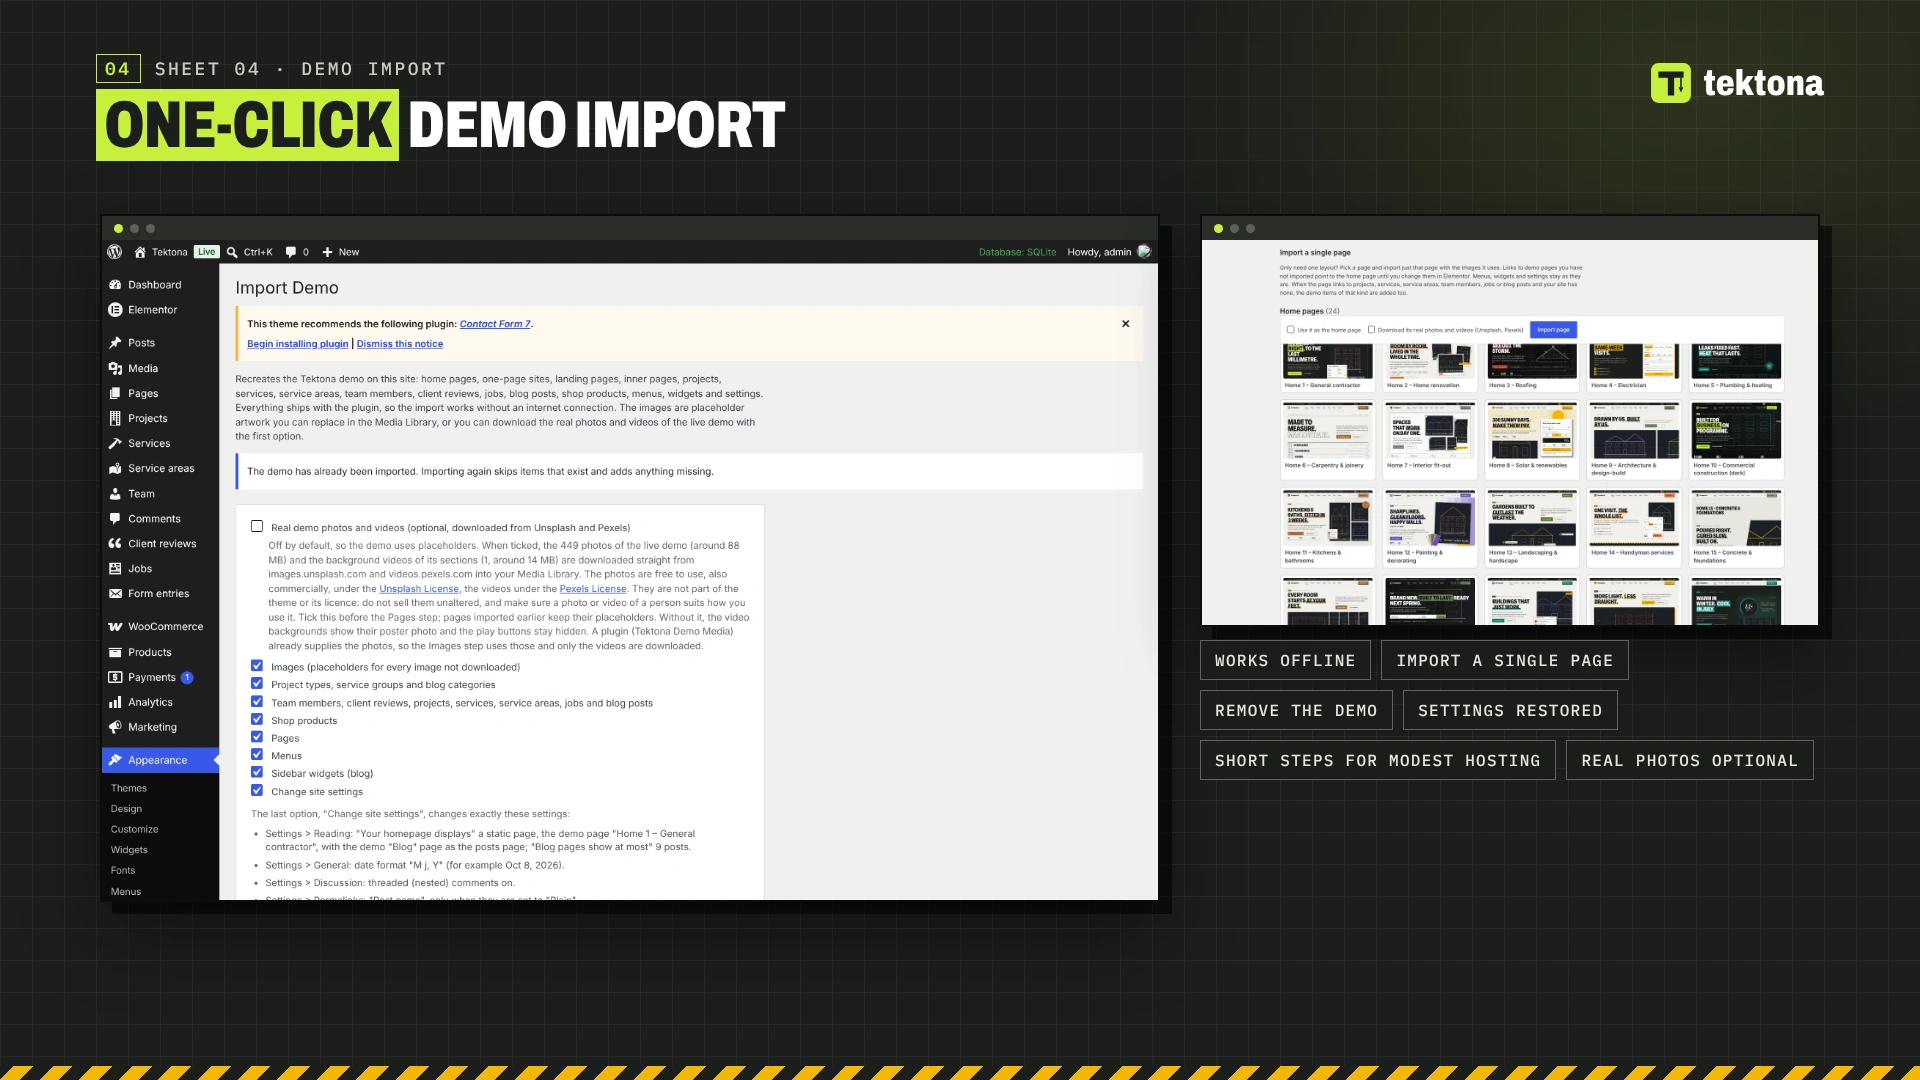
Task: Uncheck the Menus import checkbox
Action: click(257, 755)
